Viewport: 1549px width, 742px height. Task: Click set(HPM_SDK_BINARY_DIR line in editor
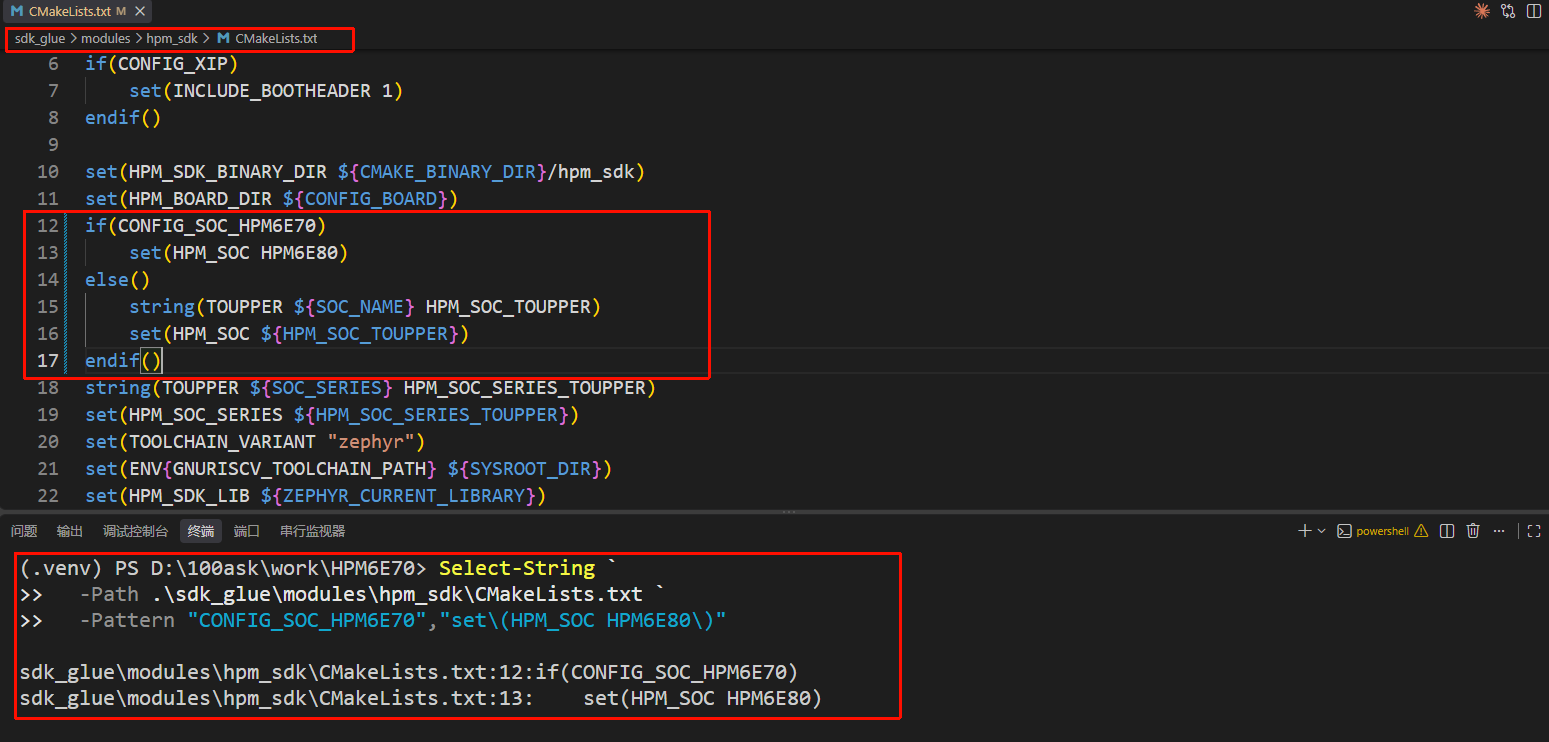(365, 171)
